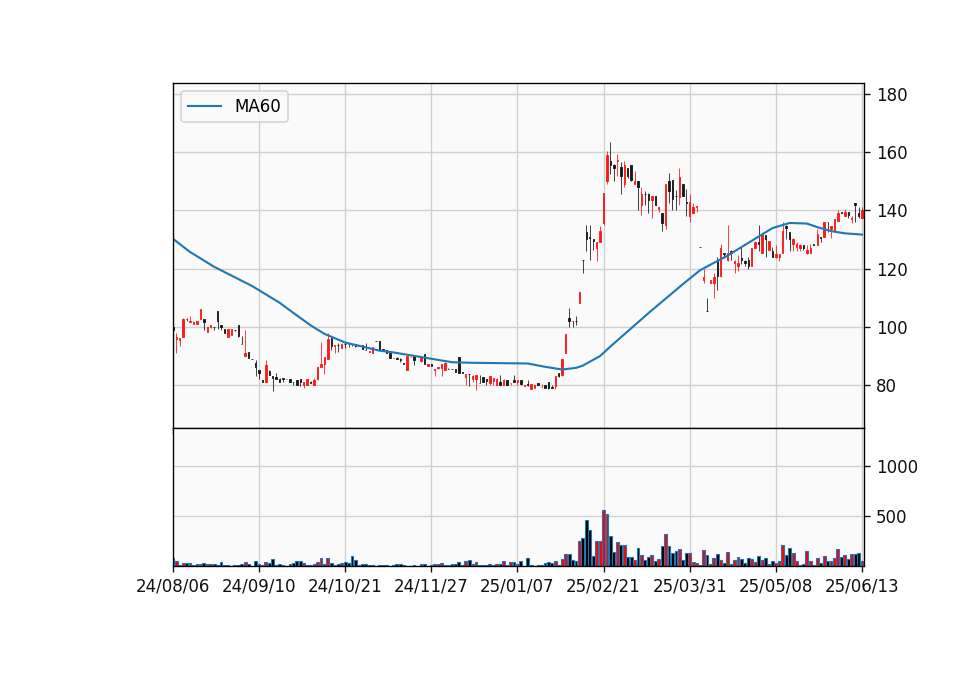Click the 25/01/07 date label
This screenshot has height=690, width=960.
click(x=517, y=586)
